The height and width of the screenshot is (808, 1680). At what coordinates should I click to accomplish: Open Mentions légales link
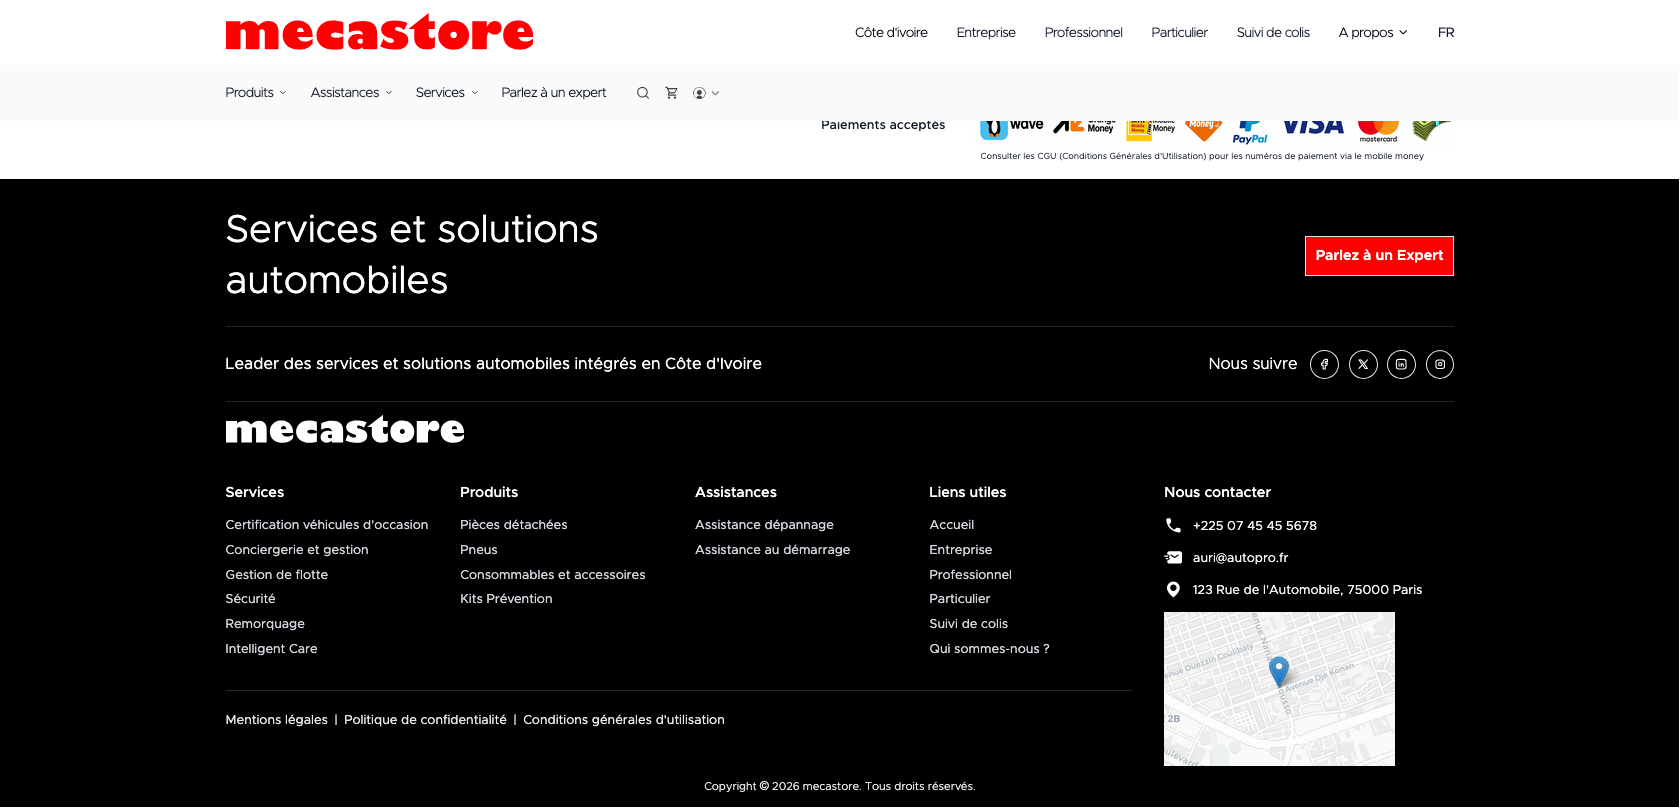[277, 720]
